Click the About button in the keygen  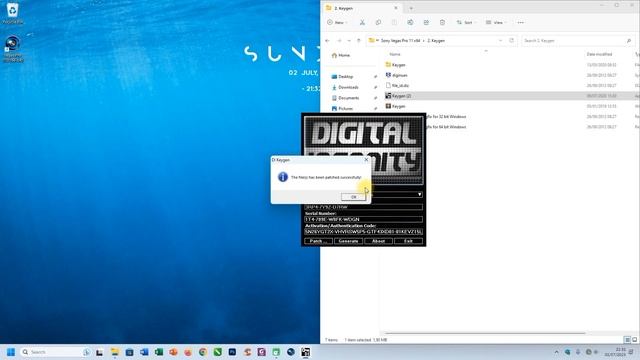pos(378,241)
